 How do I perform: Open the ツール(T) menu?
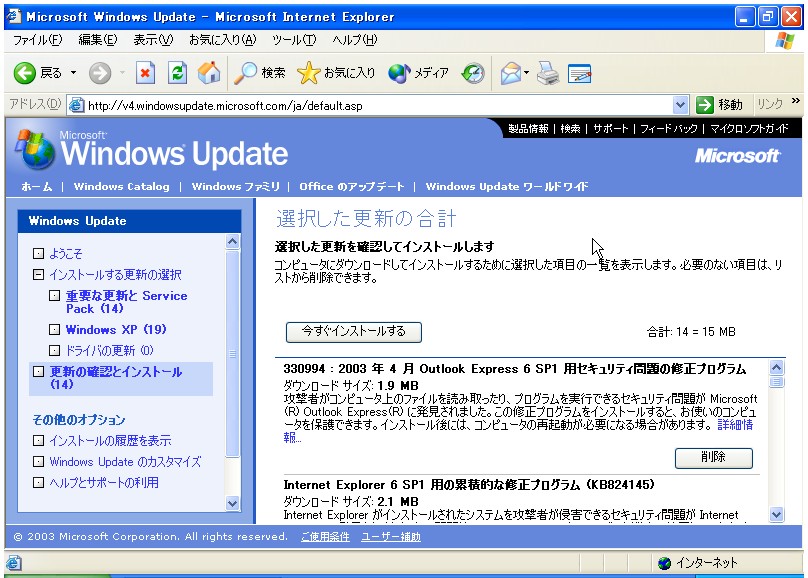[x=294, y=40]
